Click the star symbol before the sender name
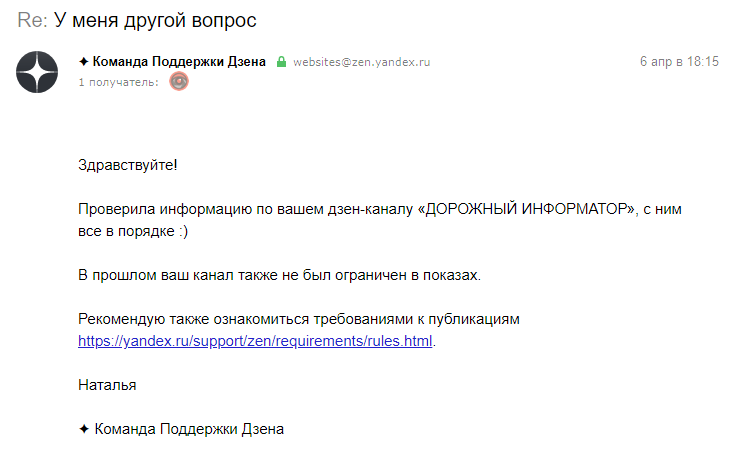Image resolution: width=739 pixels, height=476 pixels. click(x=84, y=62)
